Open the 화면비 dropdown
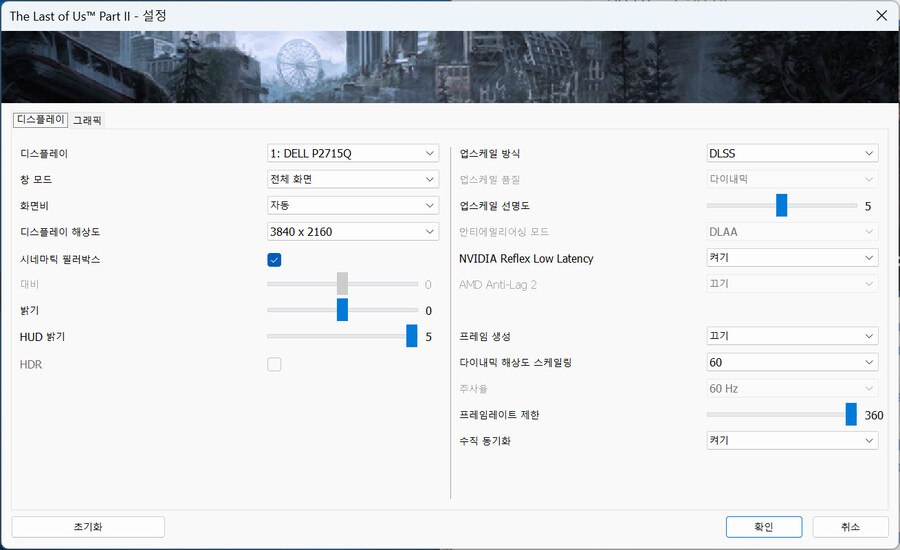 353,205
